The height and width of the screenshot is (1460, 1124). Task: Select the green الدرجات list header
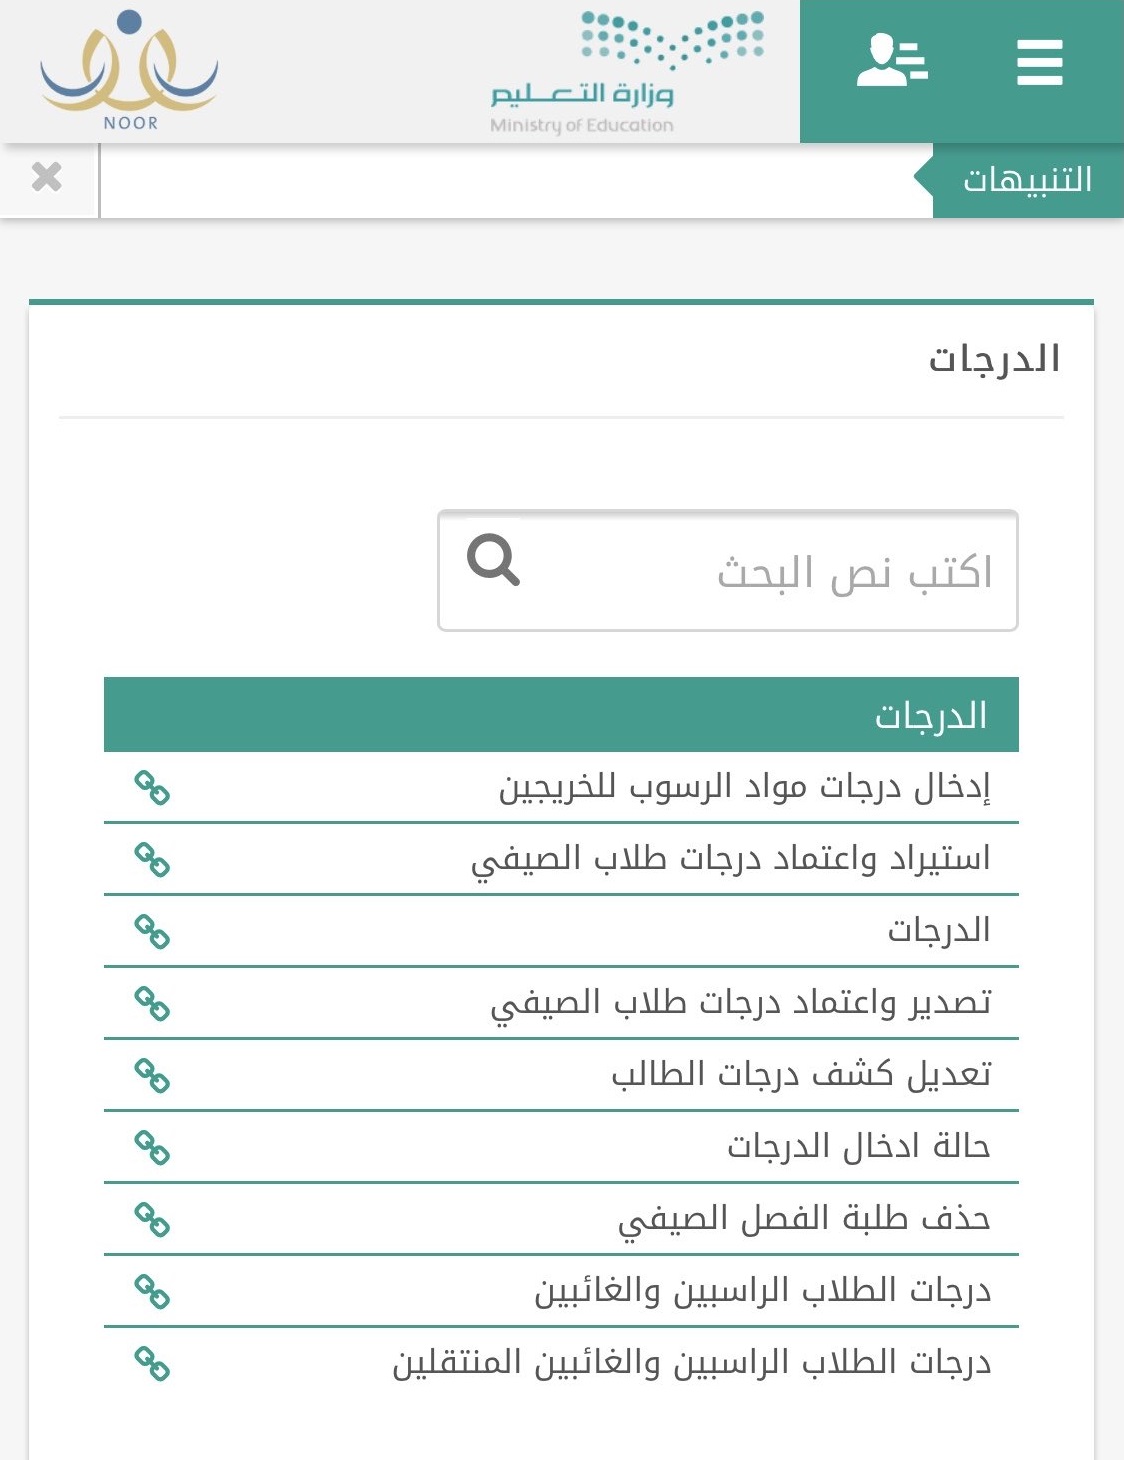(x=561, y=715)
